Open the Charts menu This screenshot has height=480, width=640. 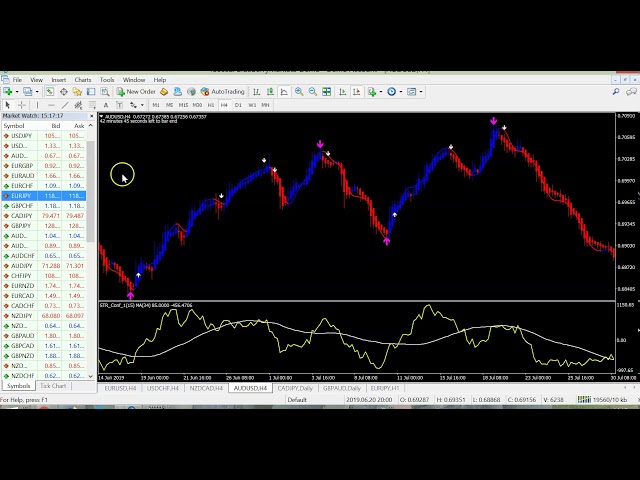[82, 79]
